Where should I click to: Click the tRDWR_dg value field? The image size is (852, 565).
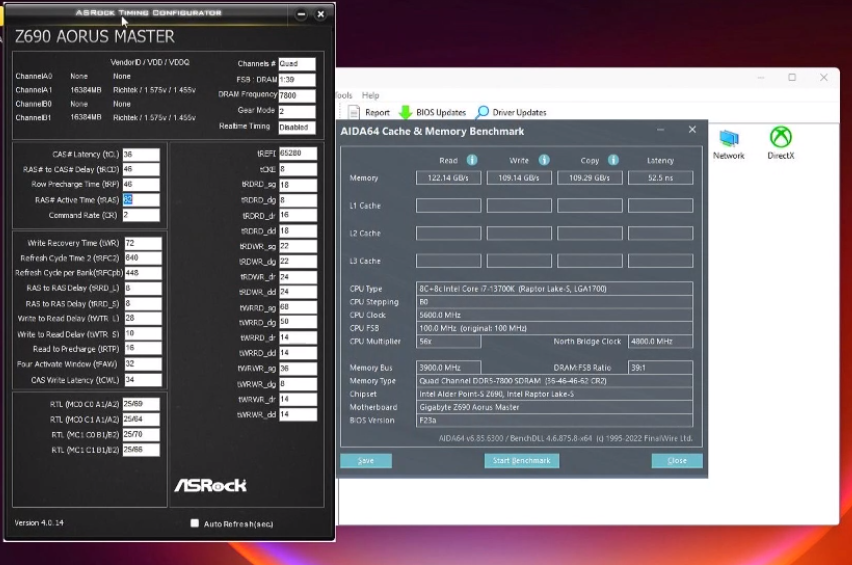(x=298, y=261)
